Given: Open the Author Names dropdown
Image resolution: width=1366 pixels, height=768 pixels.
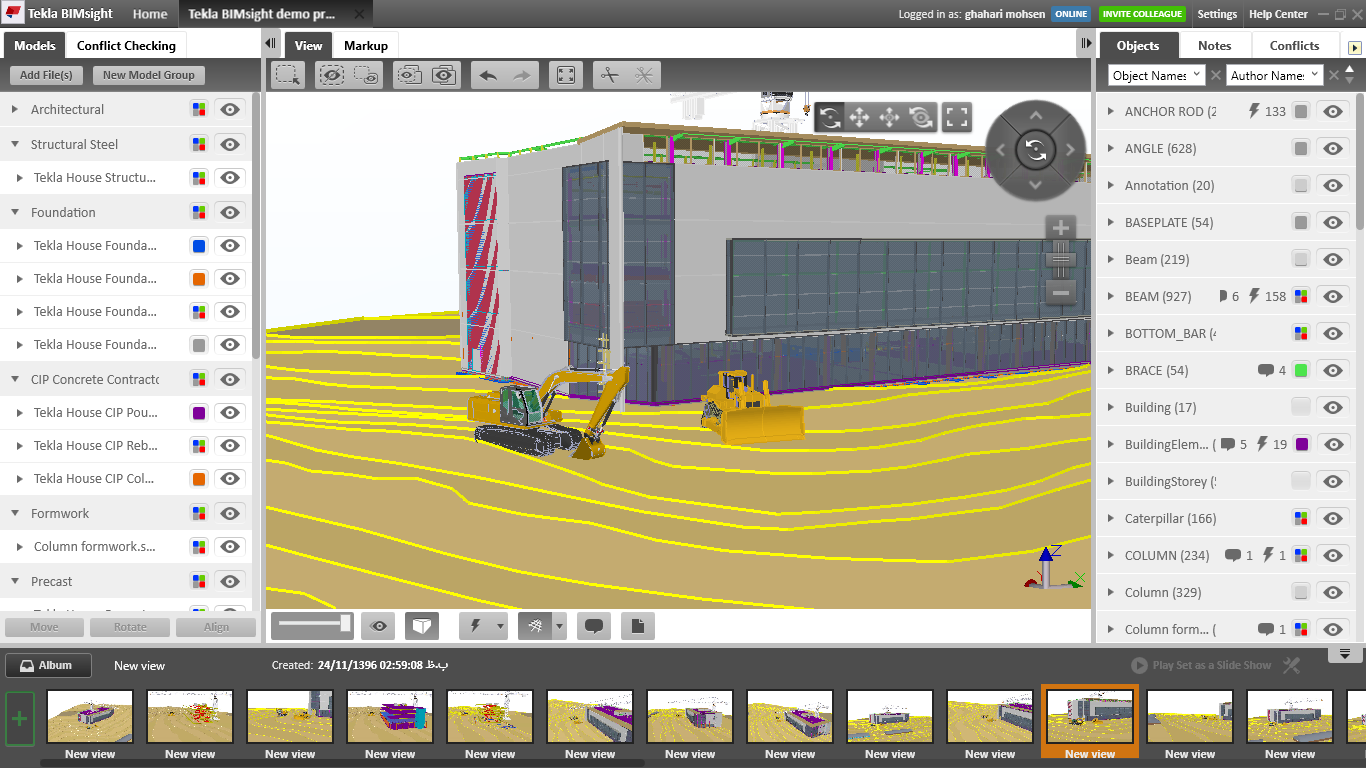Looking at the screenshot, I should tap(1274, 75).
